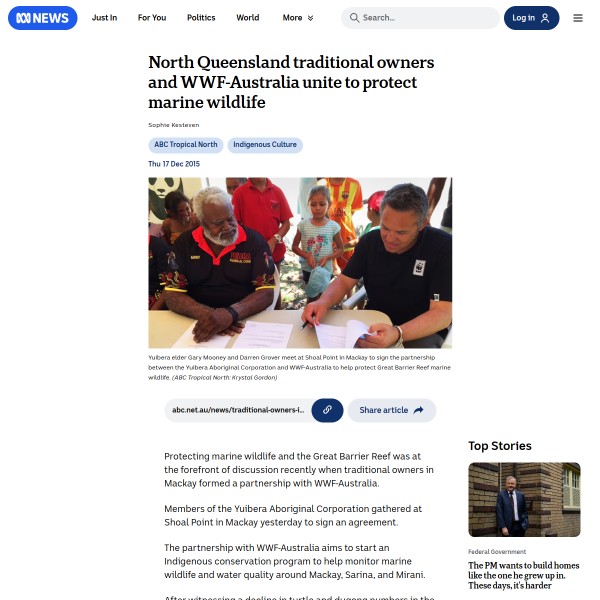Click the user profile icon in Log in
Screen dimensions: 600x600
(x=545, y=18)
